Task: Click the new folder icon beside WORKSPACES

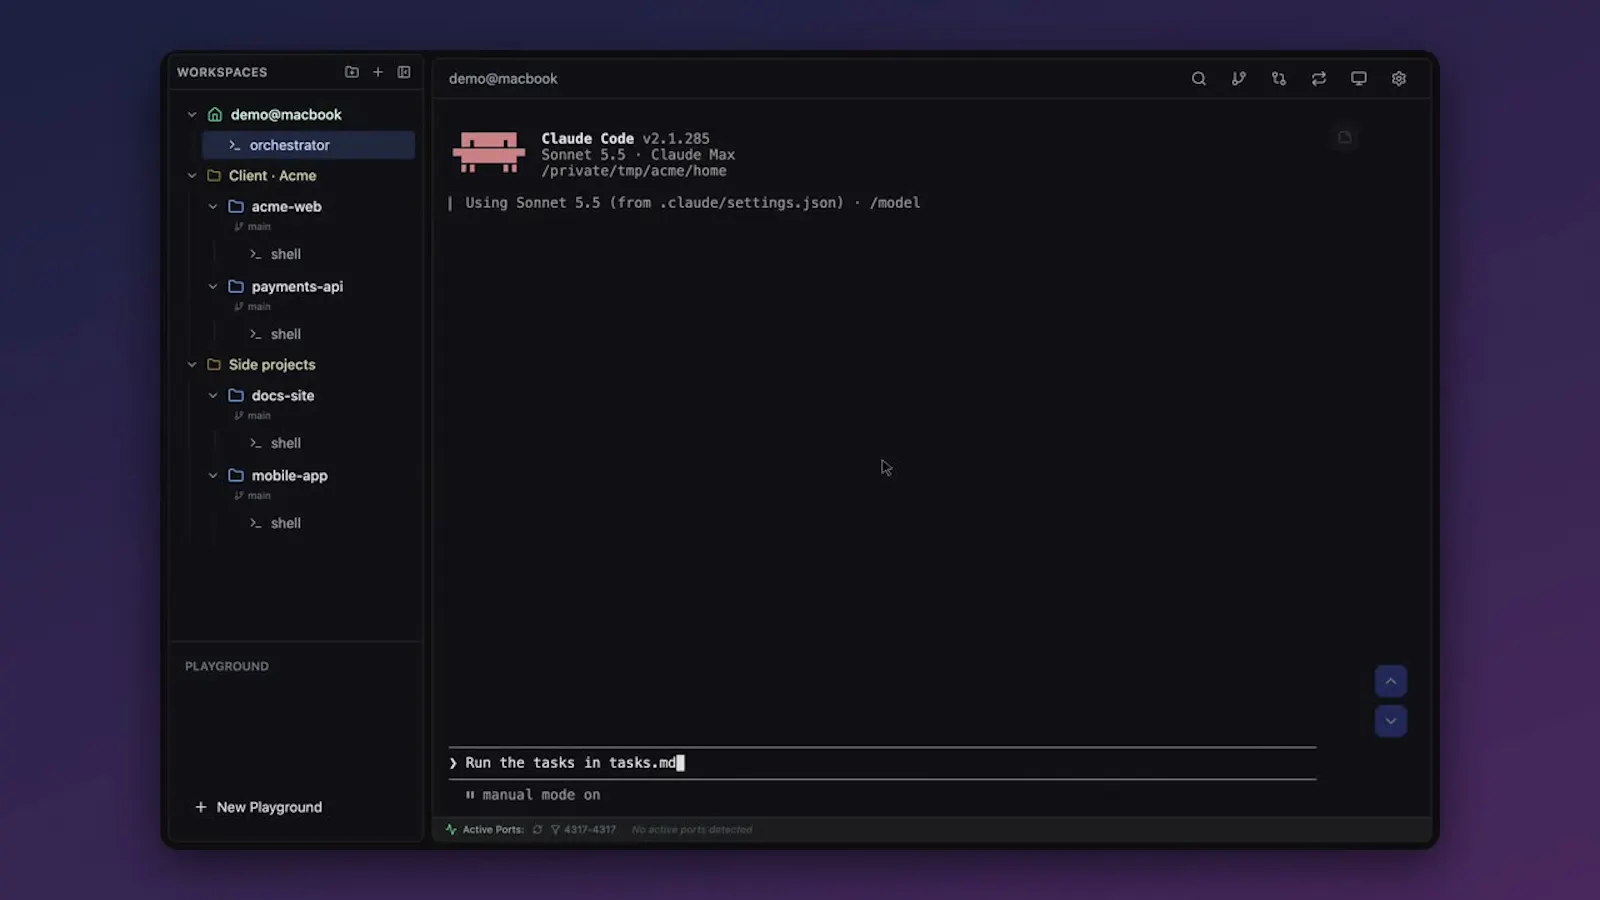Action: click(352, 72)
